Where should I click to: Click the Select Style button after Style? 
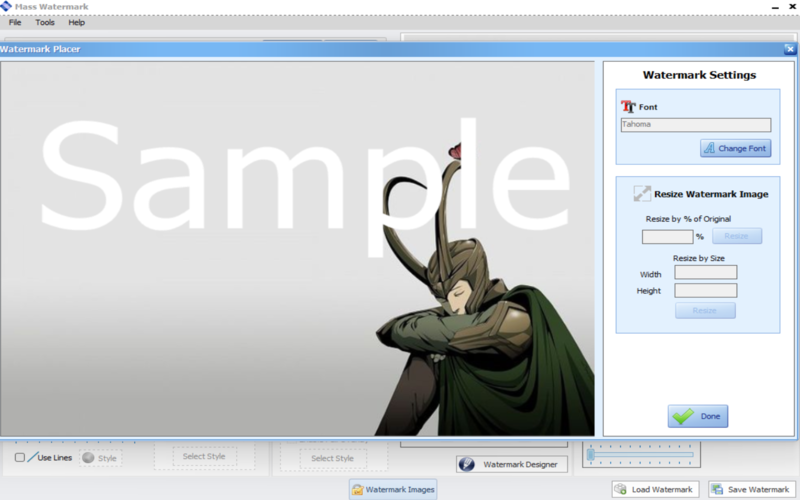click(x=204, y=457)
